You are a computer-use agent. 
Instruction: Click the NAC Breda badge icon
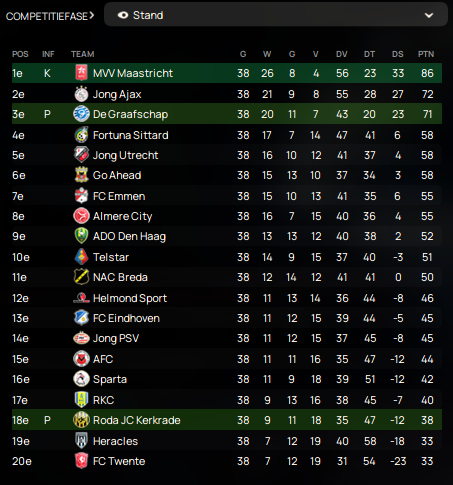pos(81,277)
